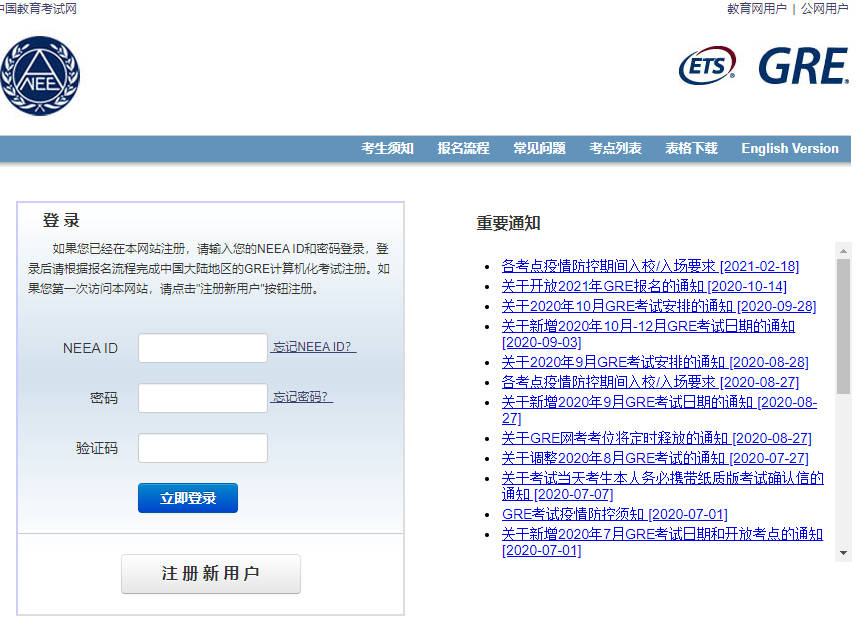Image resolution: width=856 pixels, height=622 pixels.
Task: Click the 验证码 captcha field
Action: 203,448
